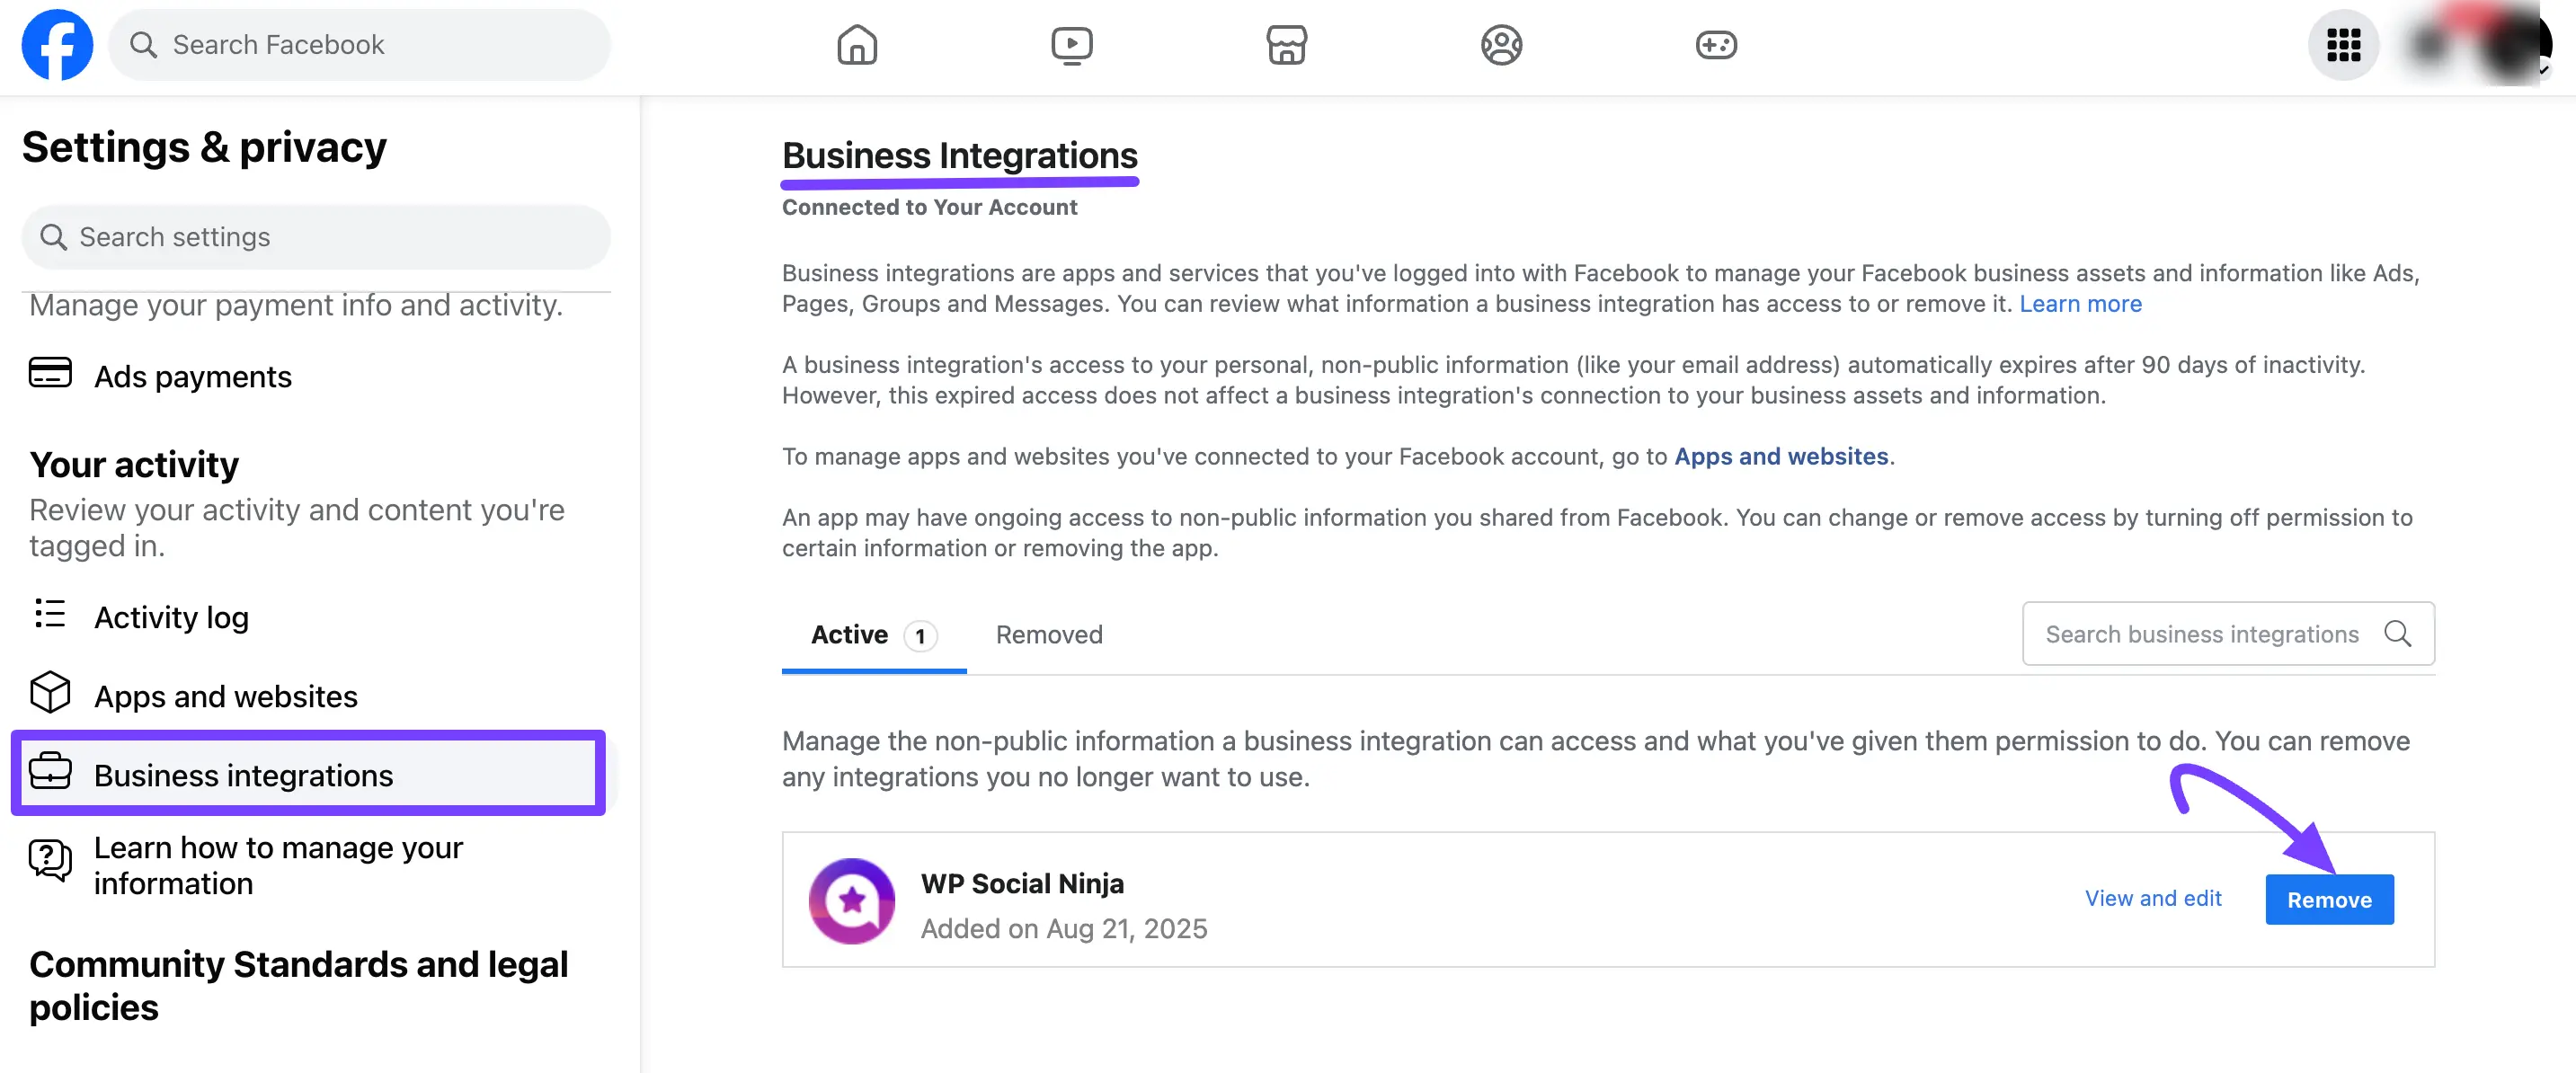Open Facebook home feed icon
This screenshot has height=1073, width=2576.
coord(857,44)
